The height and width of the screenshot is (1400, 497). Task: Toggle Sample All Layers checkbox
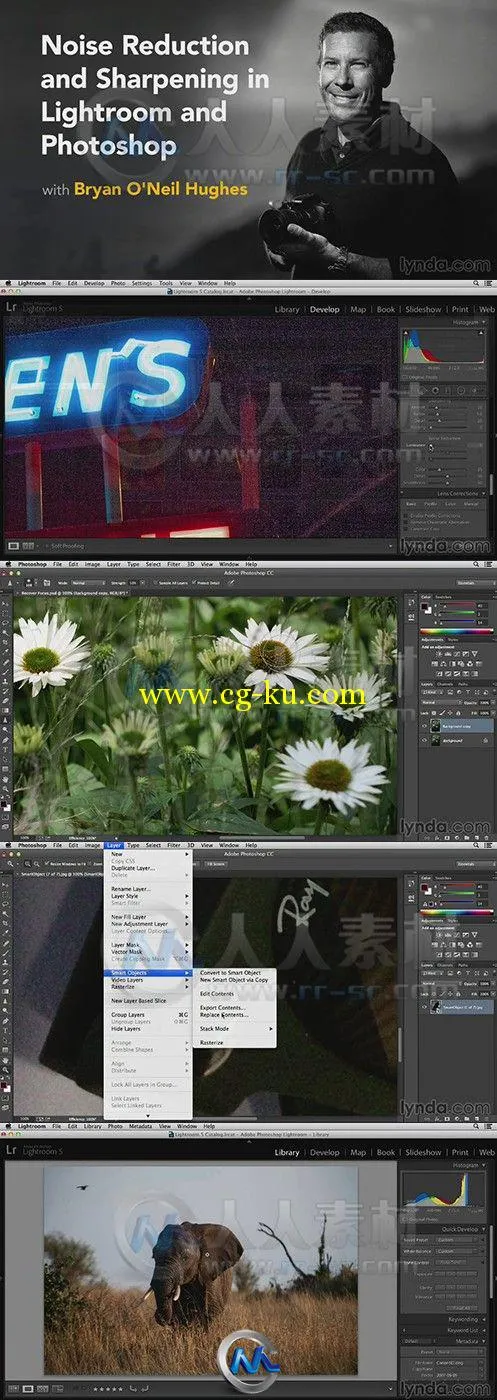tap(155, 583)
